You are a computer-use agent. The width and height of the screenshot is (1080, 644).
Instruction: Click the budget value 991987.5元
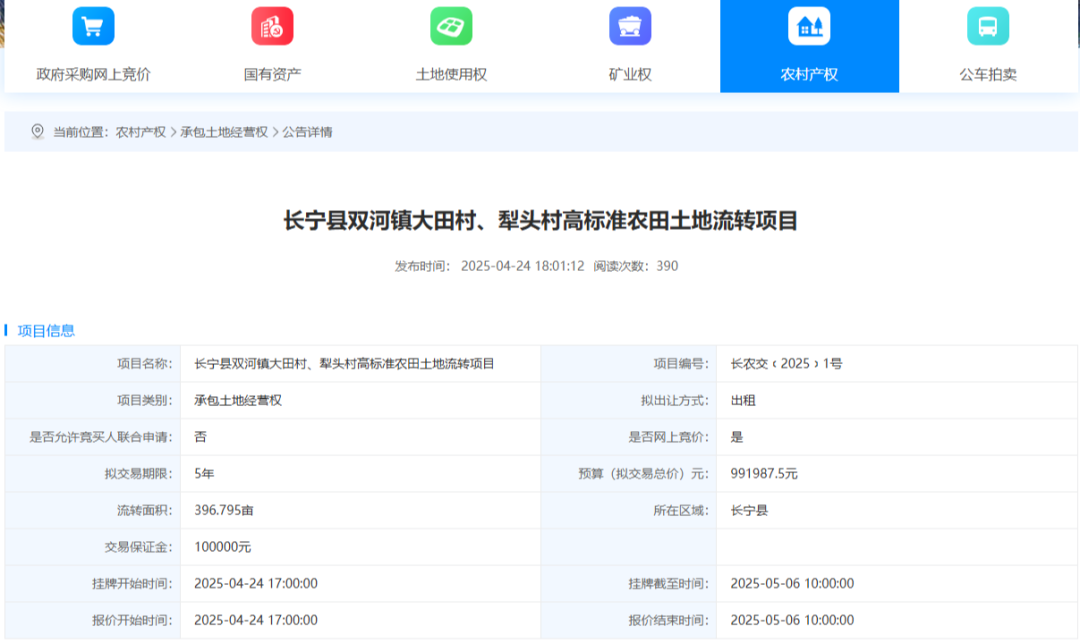pyautogui.click(x=764, y=474)
